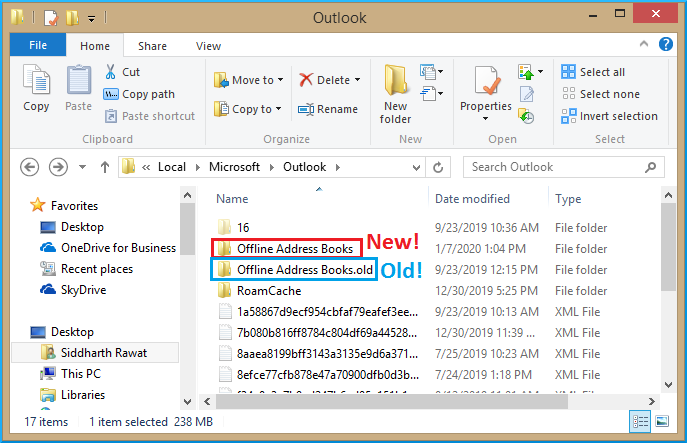The image size is (687, 443).
Task: Click the History icon in Open group
Action: [x=526, y=116]
